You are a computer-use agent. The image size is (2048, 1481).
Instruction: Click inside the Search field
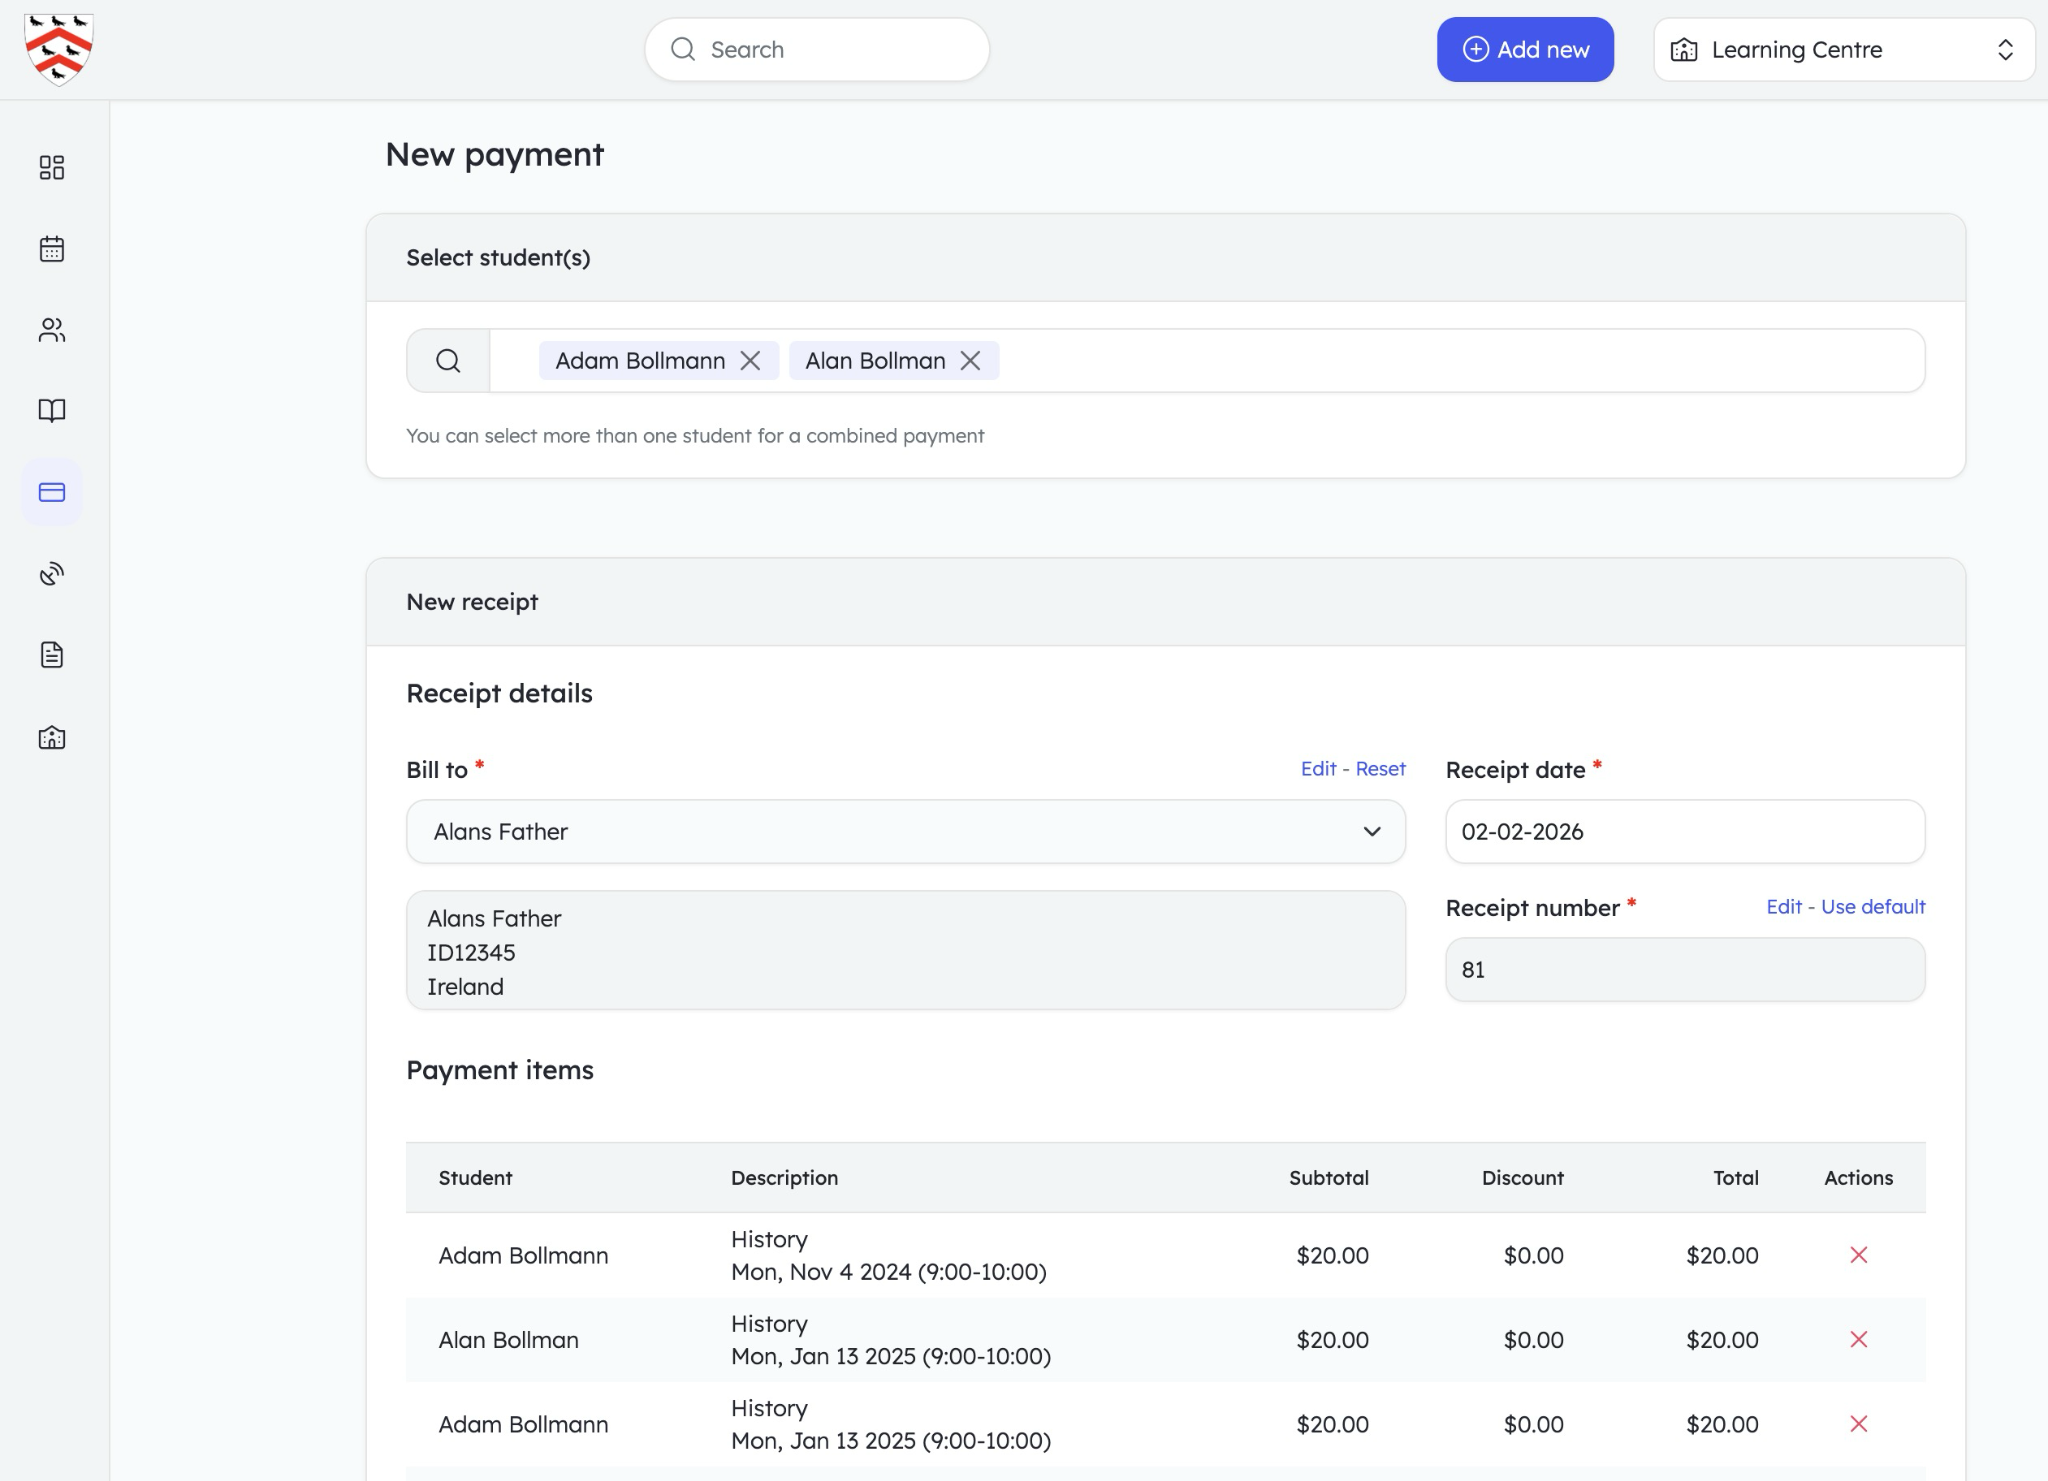coord(815,49)
